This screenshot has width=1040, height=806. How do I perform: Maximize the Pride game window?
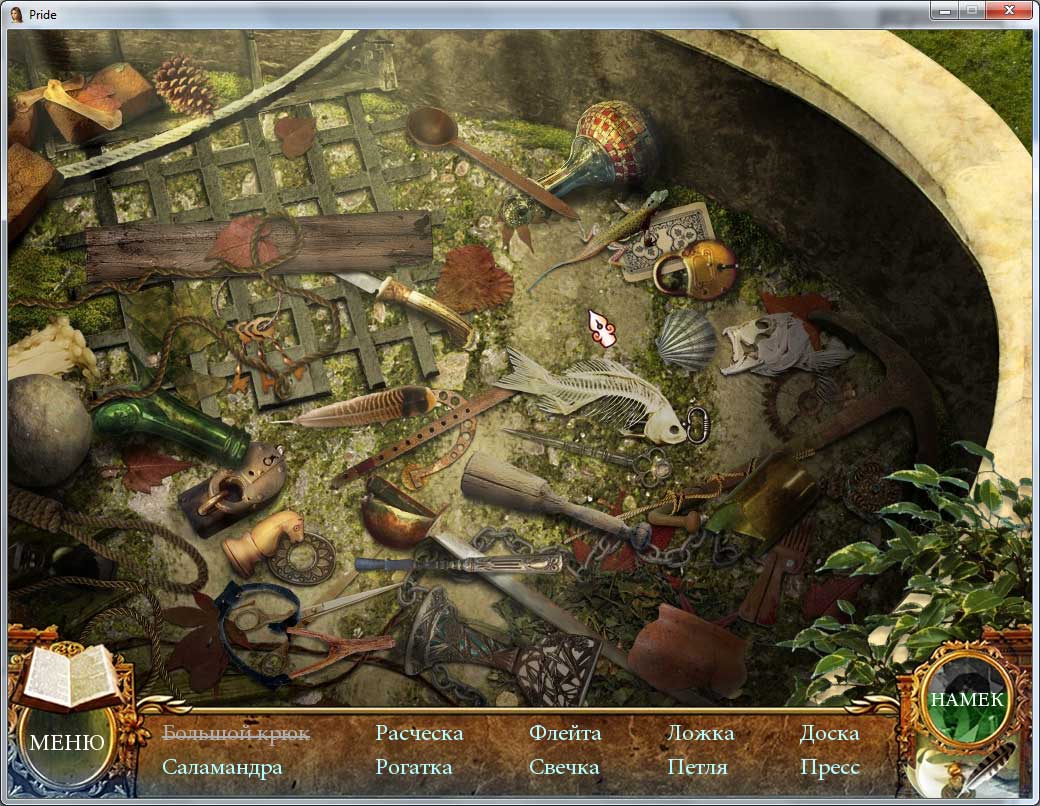pyautogui.click(x=970, y=10)
